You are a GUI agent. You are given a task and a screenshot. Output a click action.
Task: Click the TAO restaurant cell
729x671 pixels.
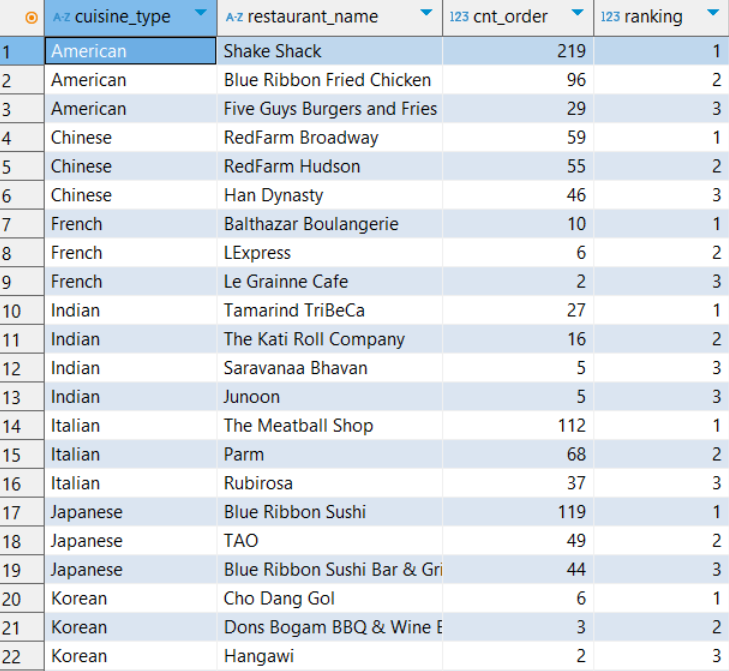pos(330,541)
